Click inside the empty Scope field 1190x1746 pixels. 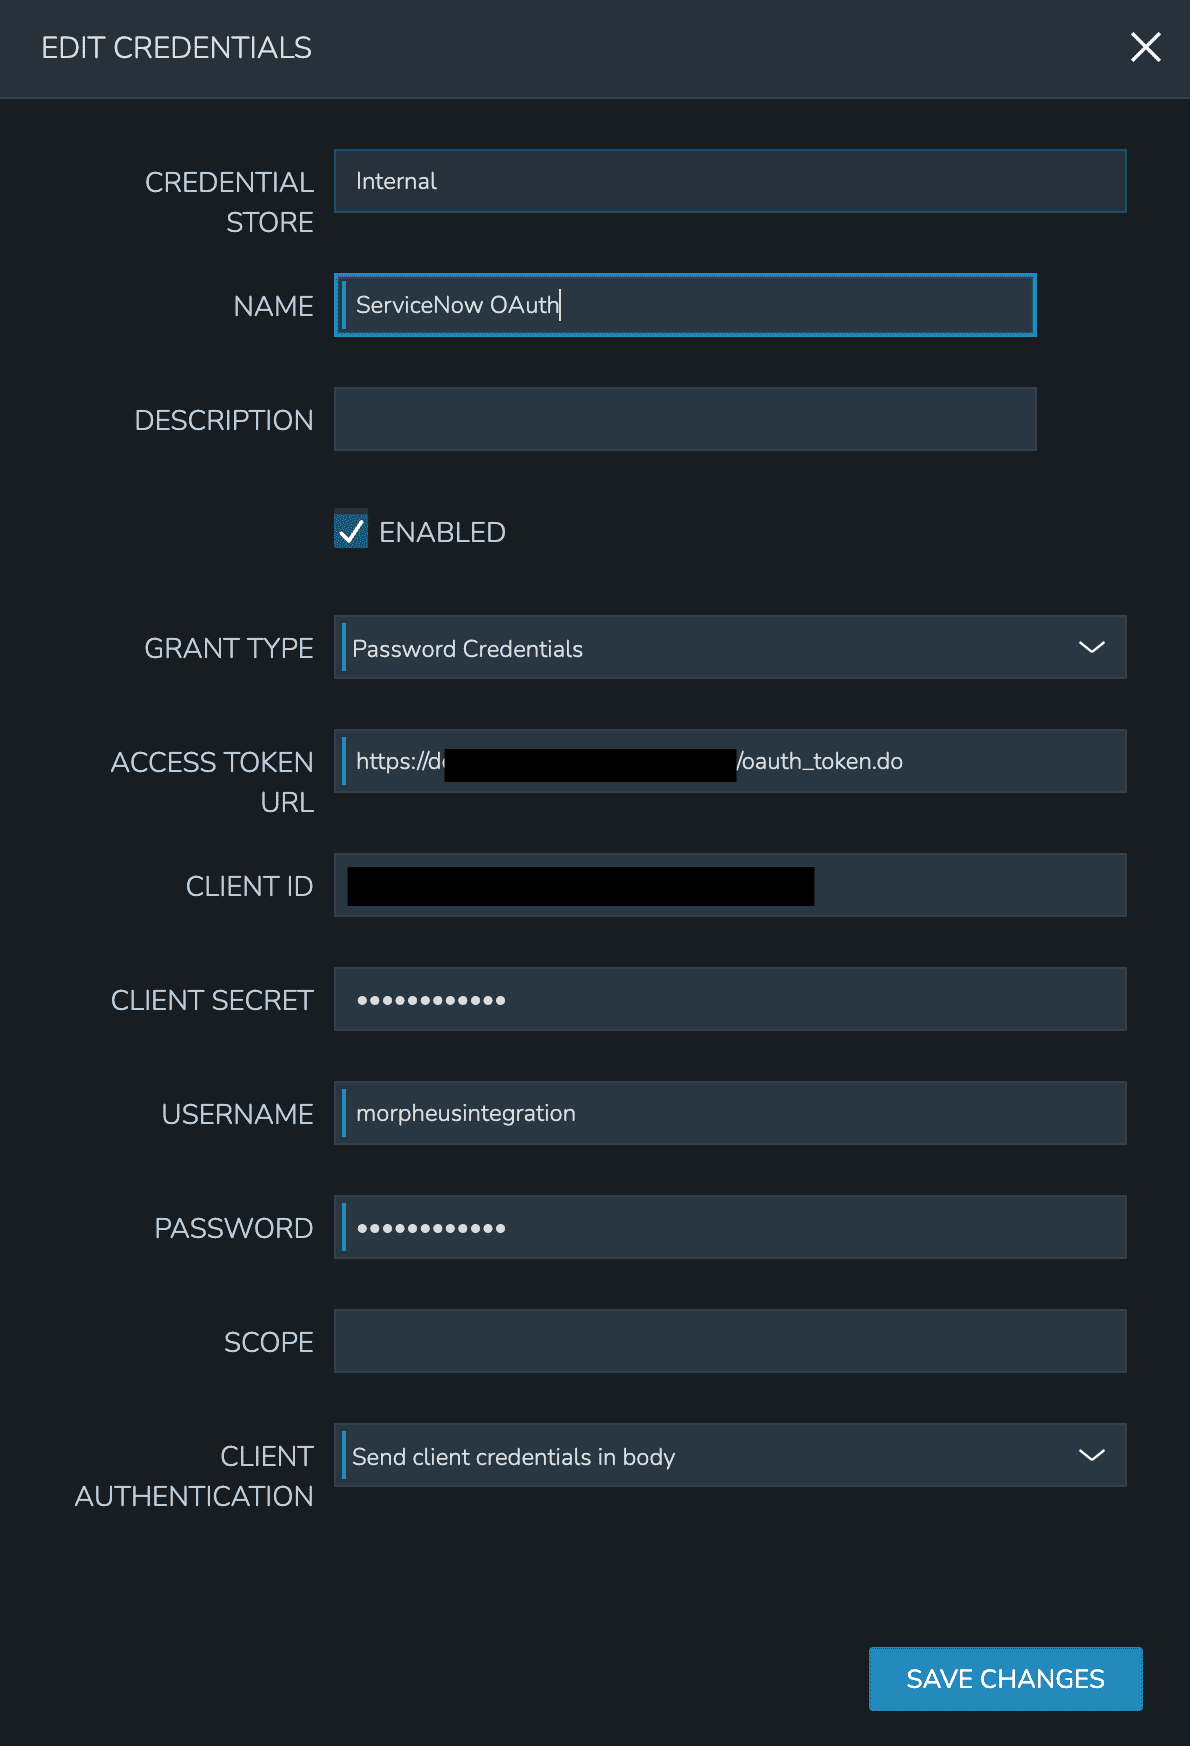click(730, 1340)
